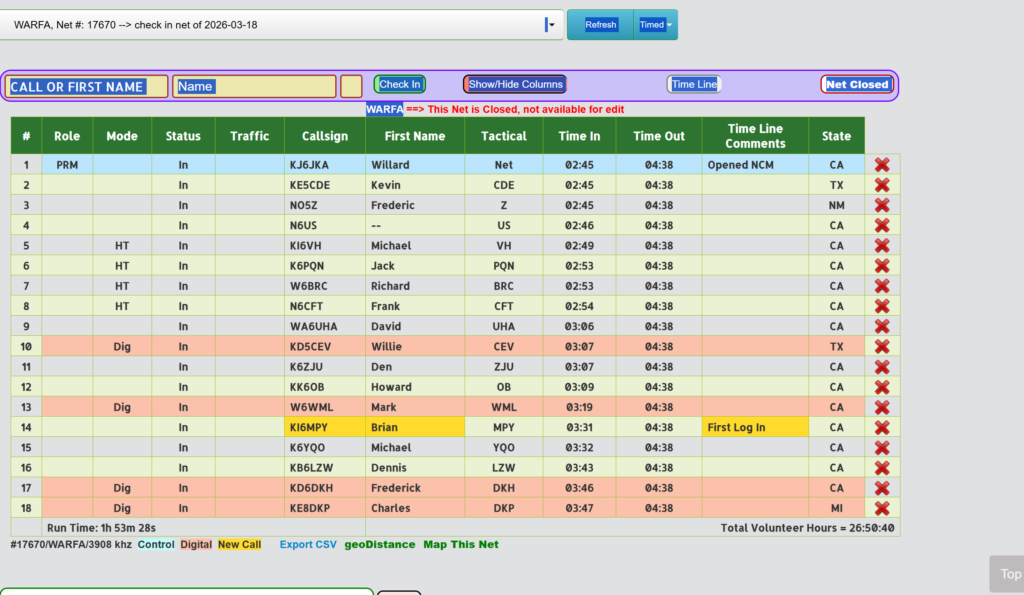Click red X for KE5CDE Kevin row

coord(882,185)
